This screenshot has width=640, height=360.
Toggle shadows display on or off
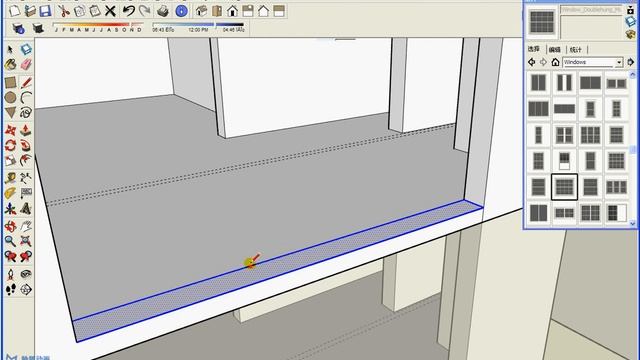pyautogui.click(x=38, y=28)
